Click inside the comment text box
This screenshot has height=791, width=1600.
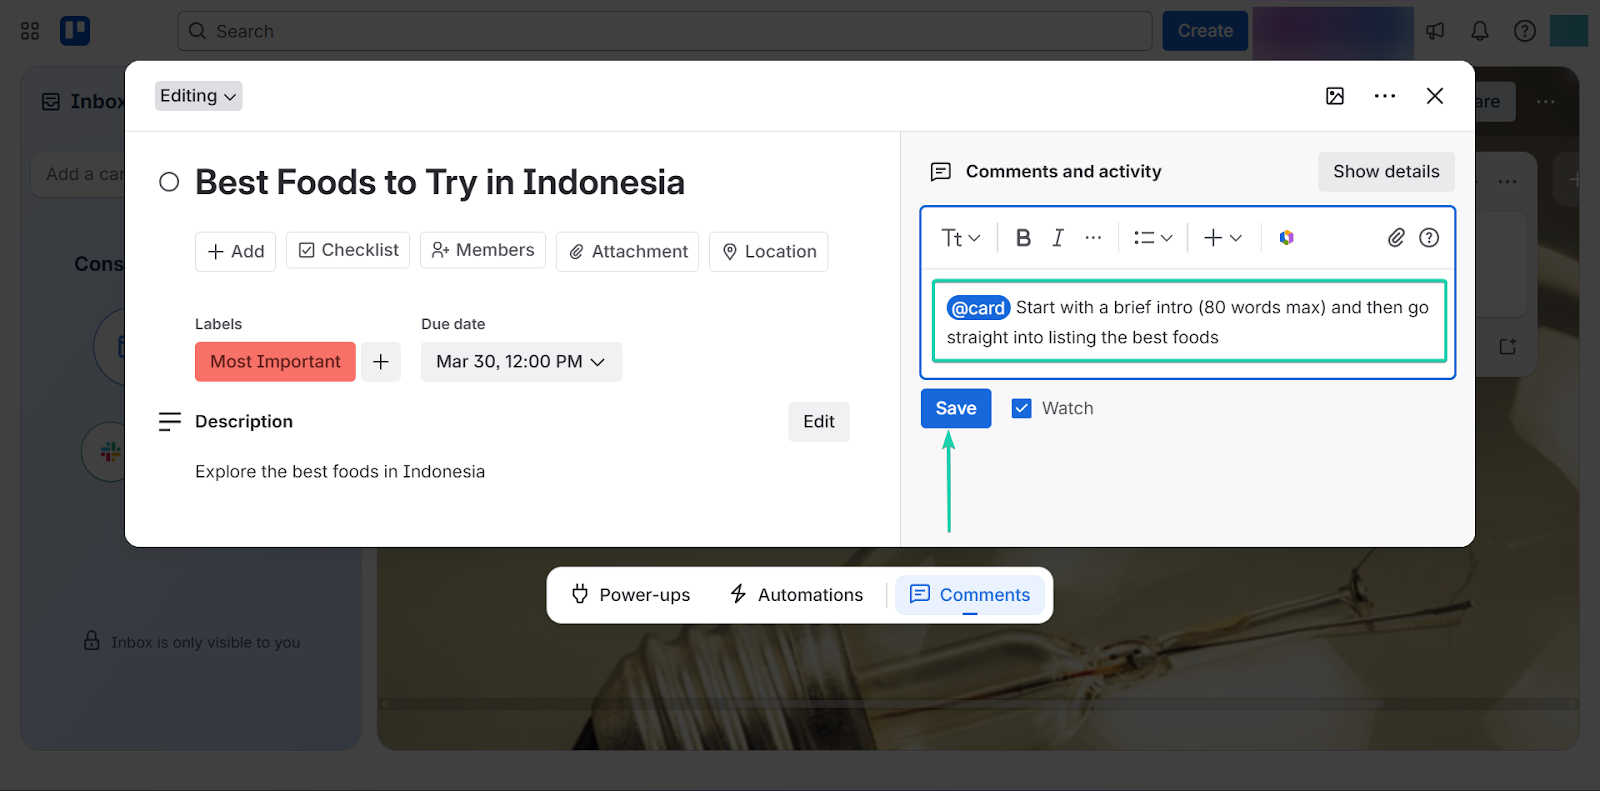(x=1189, y=322)
